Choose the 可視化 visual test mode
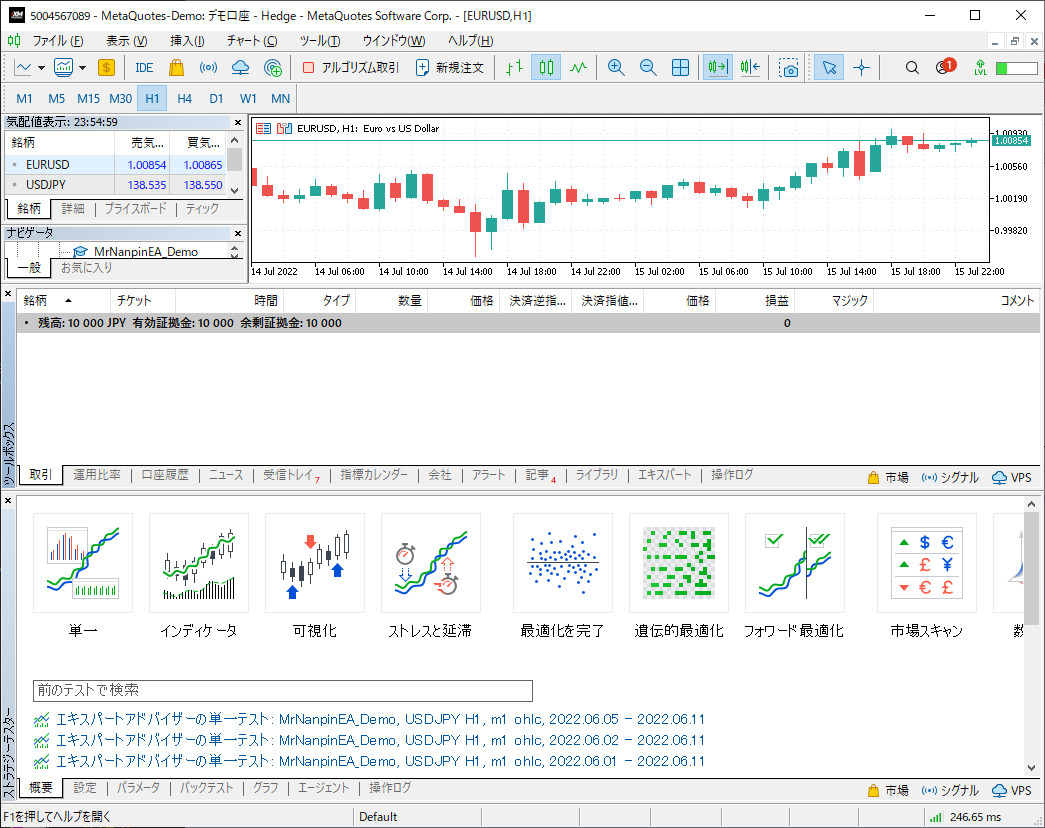Screen dimensions: 1045x828 [315, 577]
